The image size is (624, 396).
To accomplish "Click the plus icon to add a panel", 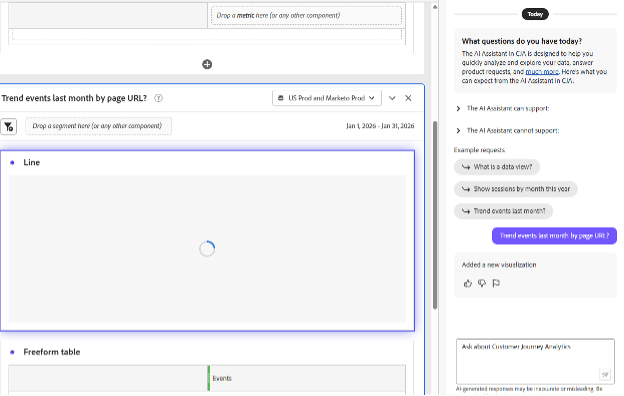I will (x=207, y=64).
